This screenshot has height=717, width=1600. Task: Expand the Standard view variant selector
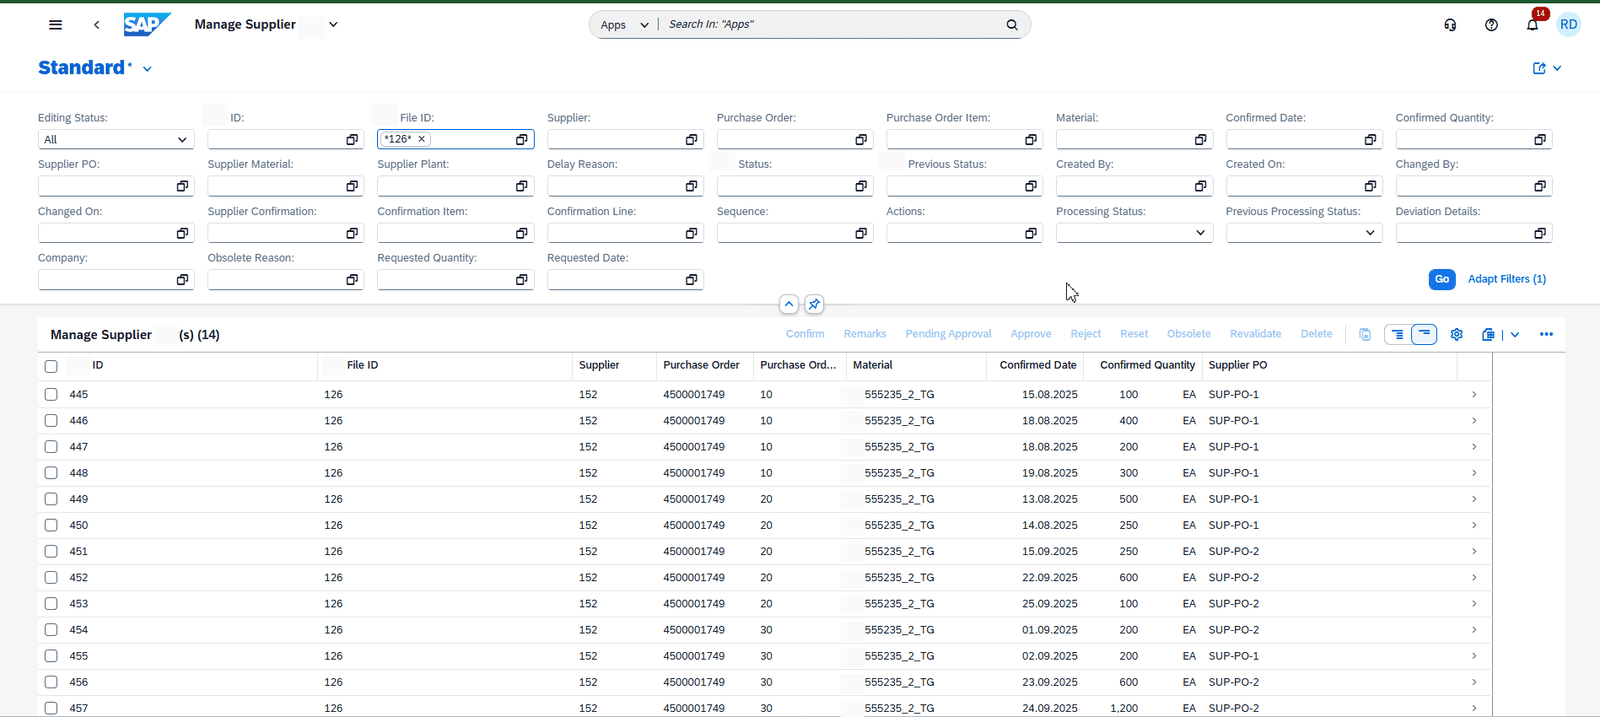tap(147, 69)
